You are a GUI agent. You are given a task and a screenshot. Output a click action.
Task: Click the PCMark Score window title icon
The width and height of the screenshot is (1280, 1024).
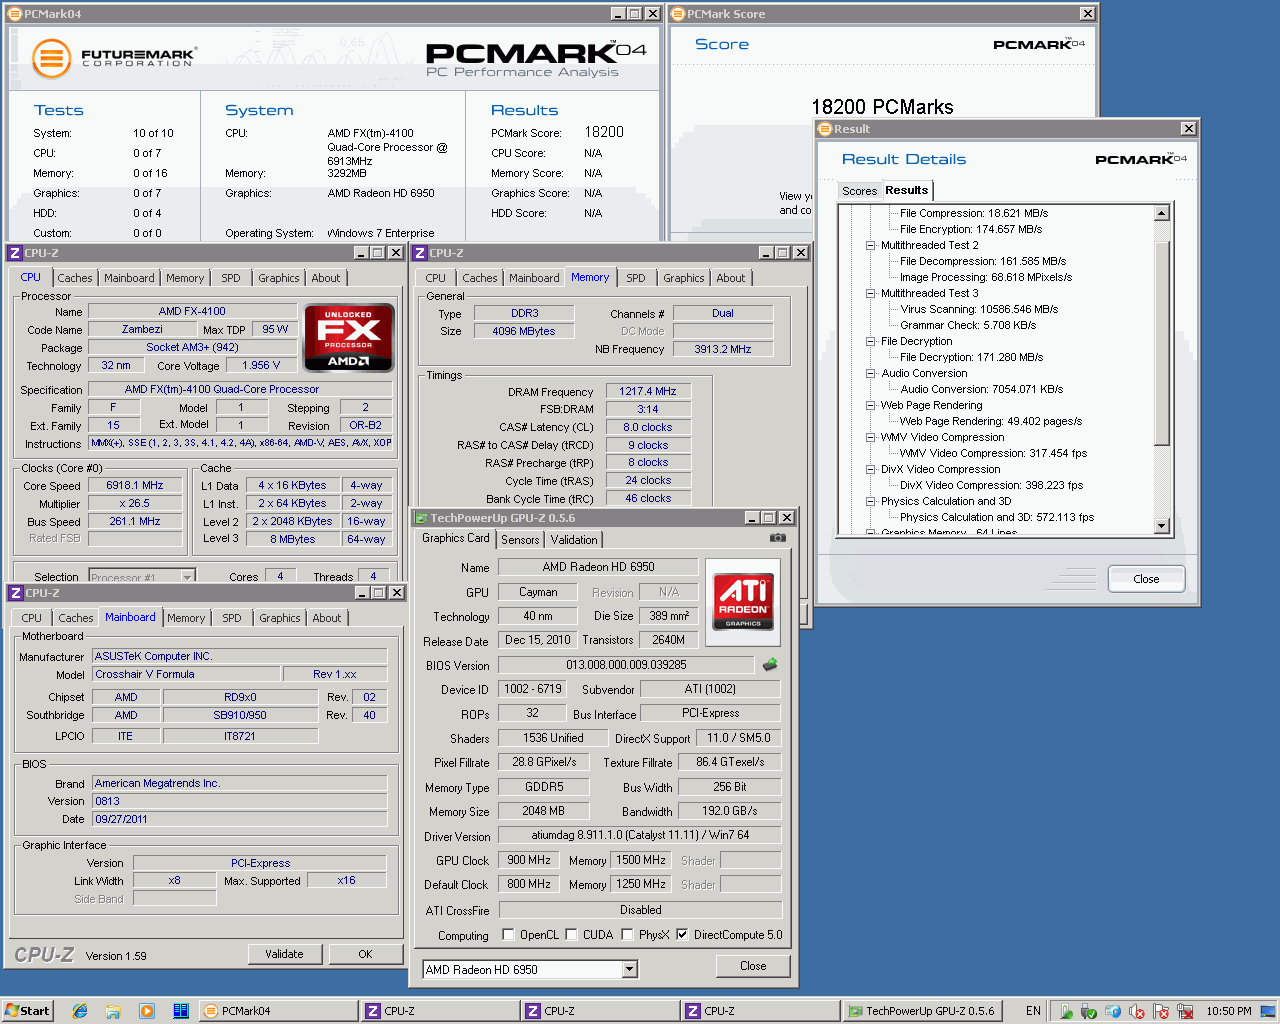tap(678, 14)
